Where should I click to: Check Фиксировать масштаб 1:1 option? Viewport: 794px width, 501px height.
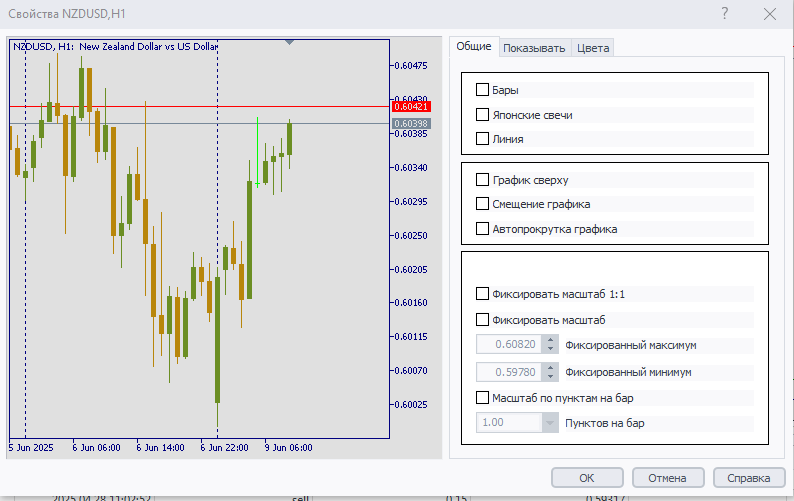click(x=482, y=294)
